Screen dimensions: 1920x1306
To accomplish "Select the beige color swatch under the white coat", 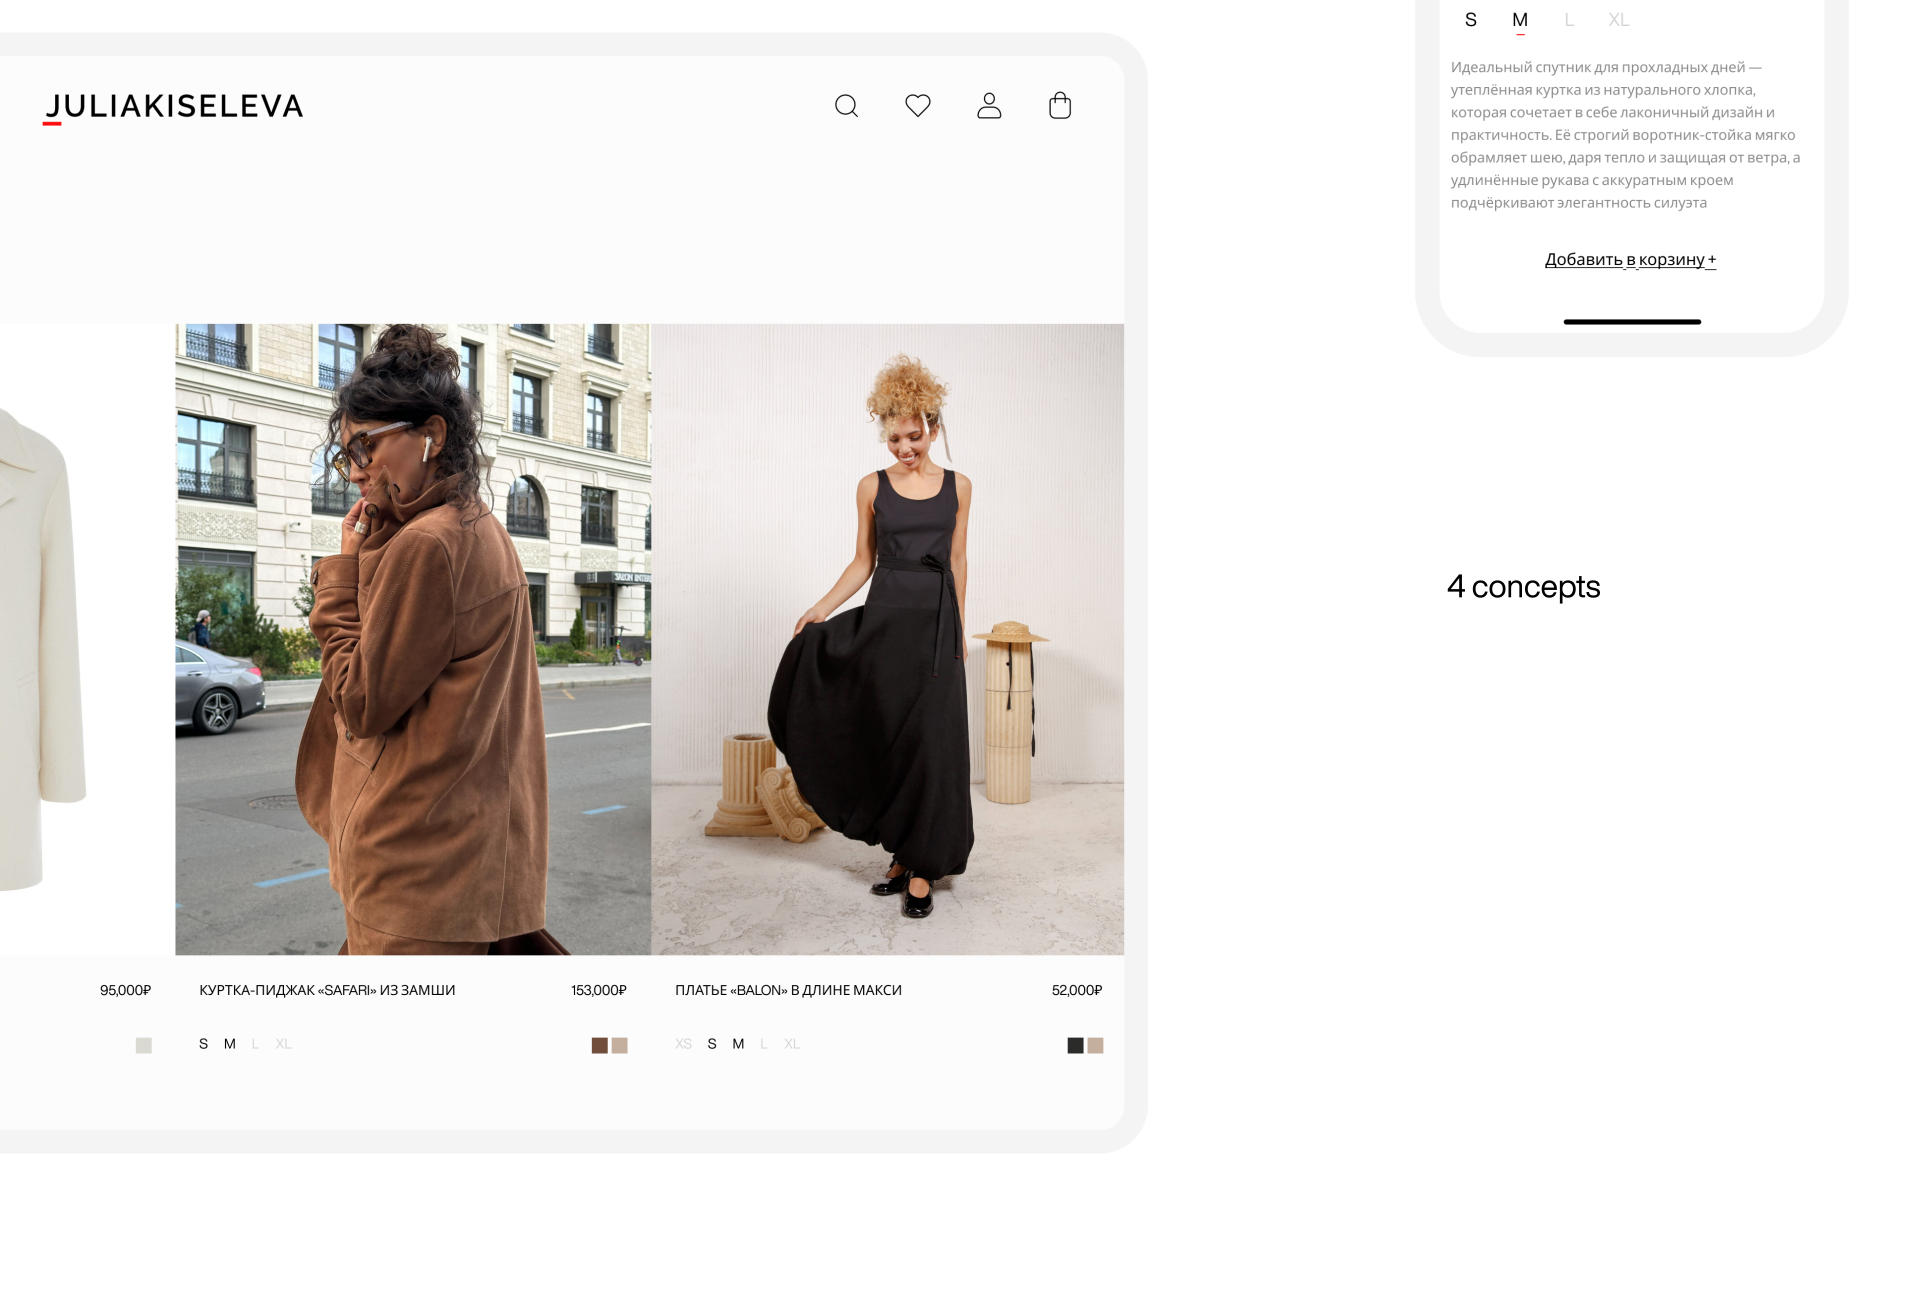I will pyautogui.click(x=143, y=1044).
